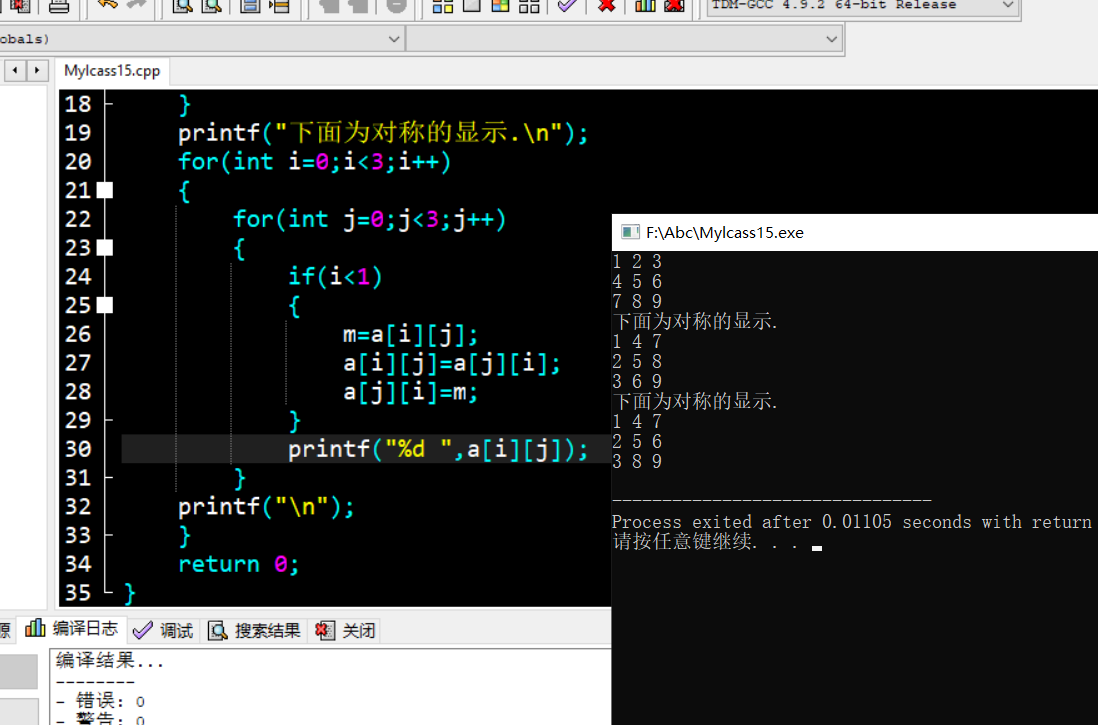Click line number 34 in the gutter
This screenshot has width=1098, height=725.
[78, 564]
